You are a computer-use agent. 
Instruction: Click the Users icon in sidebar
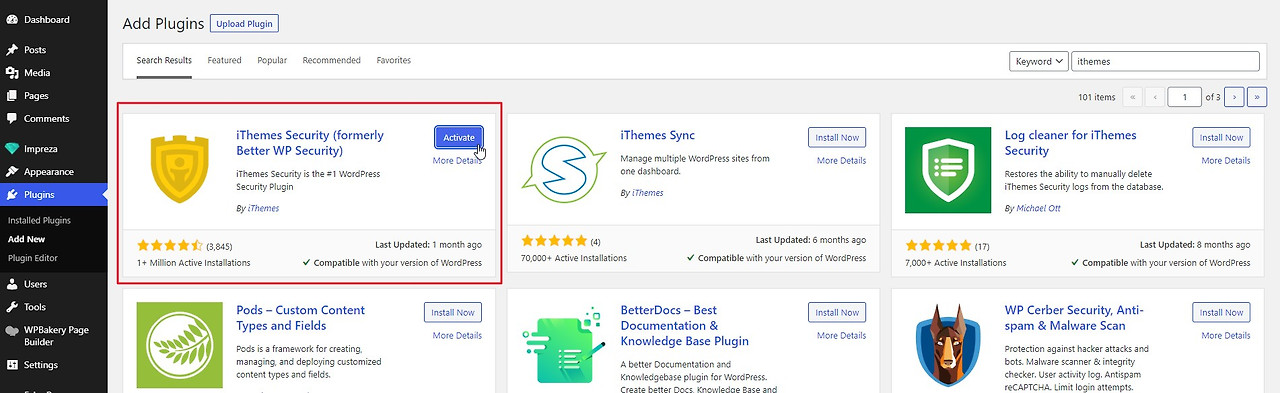click(x=12, y=284)
